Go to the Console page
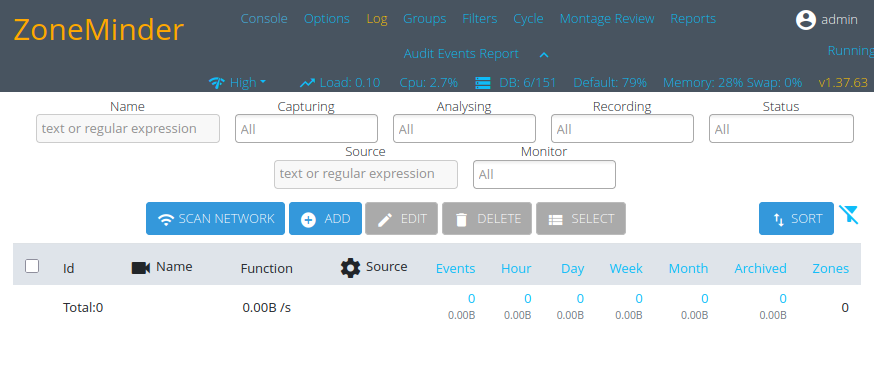 (x=264, y=18)
